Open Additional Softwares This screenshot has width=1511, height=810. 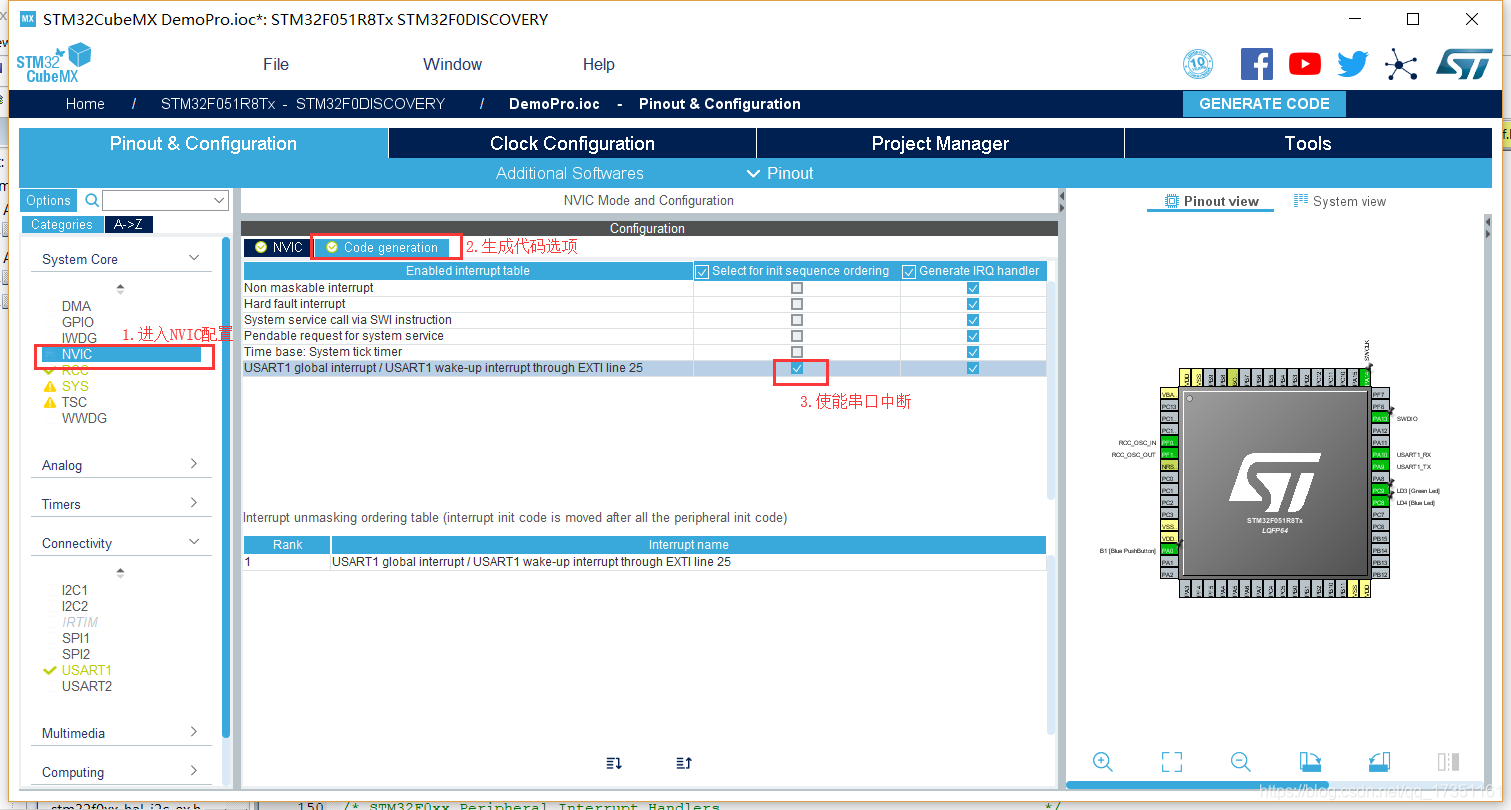(x=570, y=173)
